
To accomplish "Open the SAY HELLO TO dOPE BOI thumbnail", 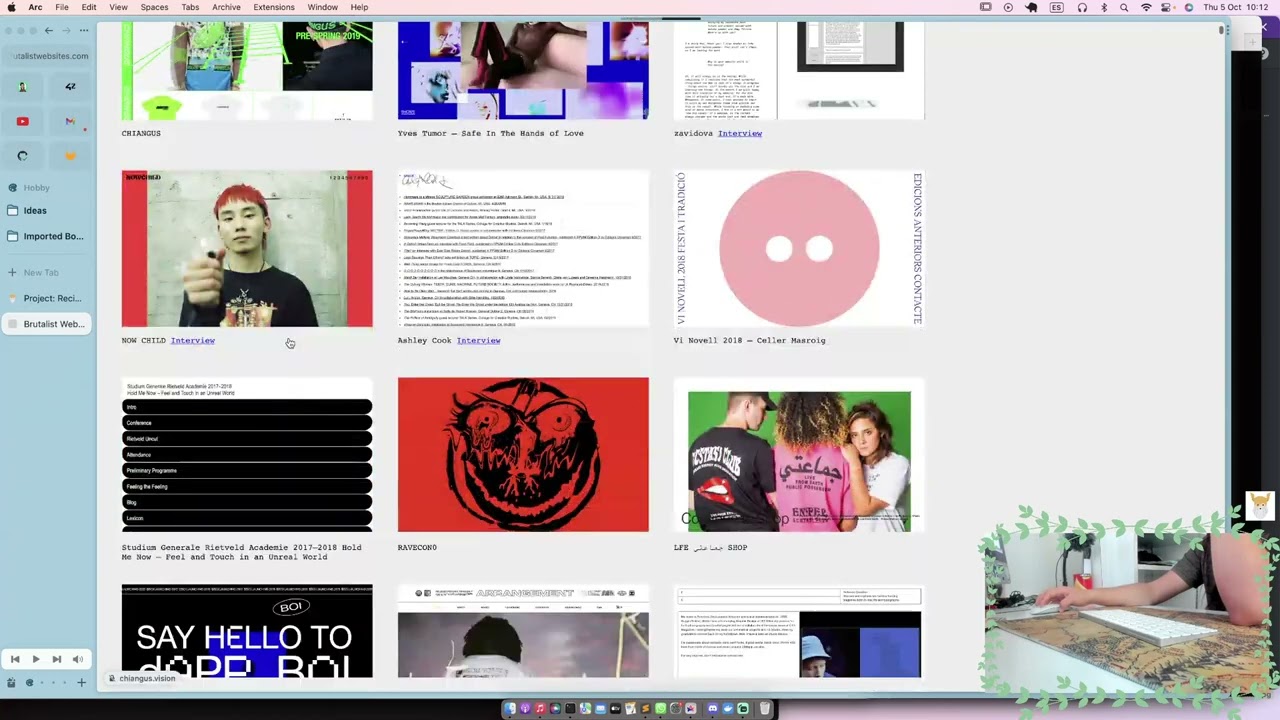I will tap(247, 631).
